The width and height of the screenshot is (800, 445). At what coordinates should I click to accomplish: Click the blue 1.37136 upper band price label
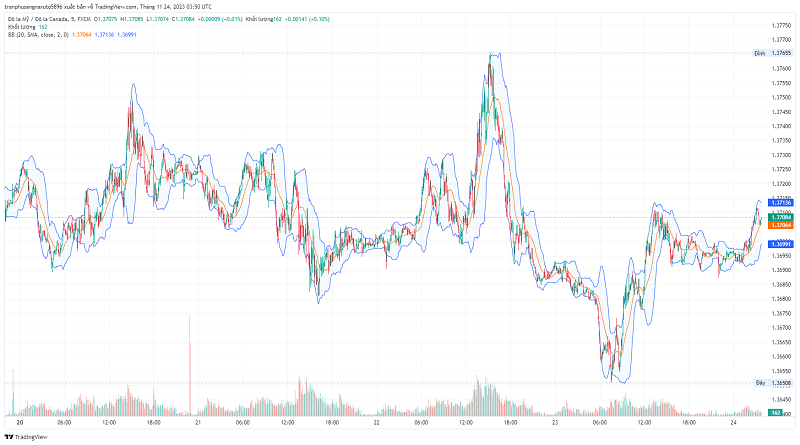(x=780, y=203)
